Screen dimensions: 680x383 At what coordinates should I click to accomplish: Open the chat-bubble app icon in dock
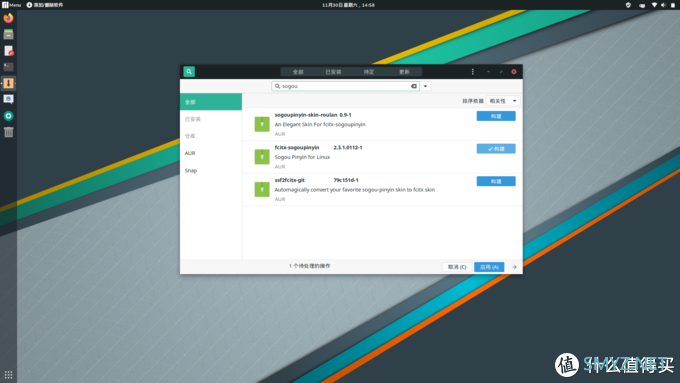[8, 99]
